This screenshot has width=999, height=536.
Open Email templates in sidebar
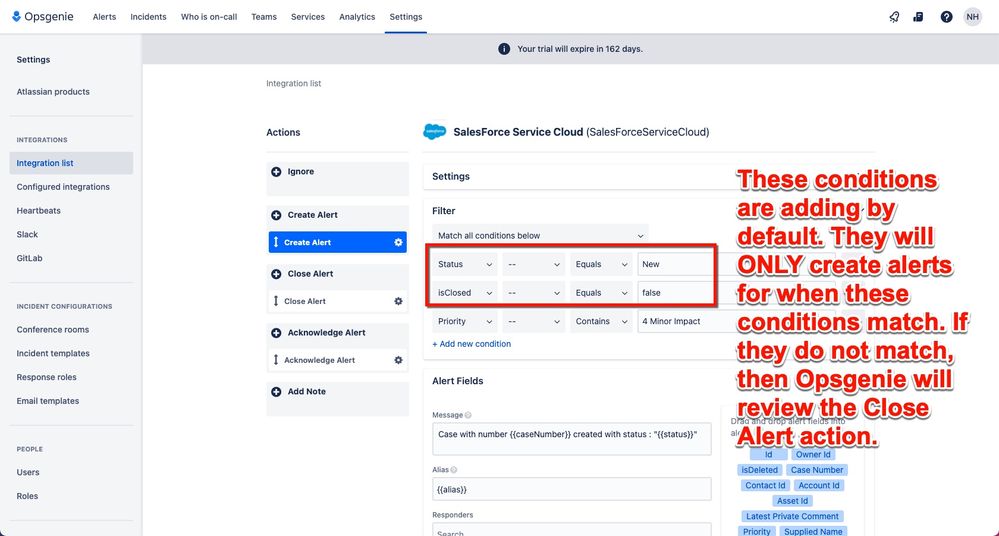[48, 401]
